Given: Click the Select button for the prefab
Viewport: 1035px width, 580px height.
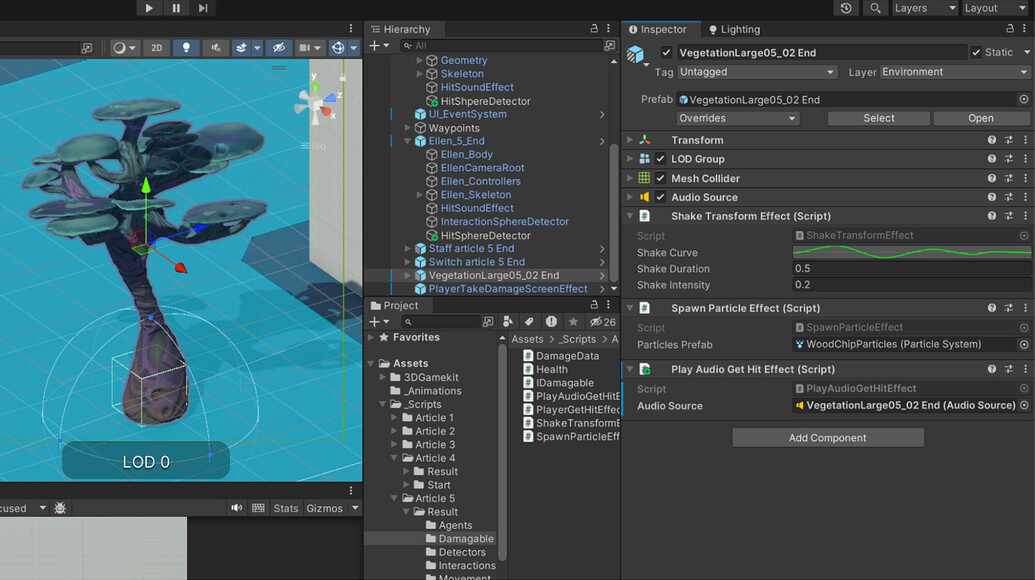Looking at the screenshot, I should (x=877, y=118).
